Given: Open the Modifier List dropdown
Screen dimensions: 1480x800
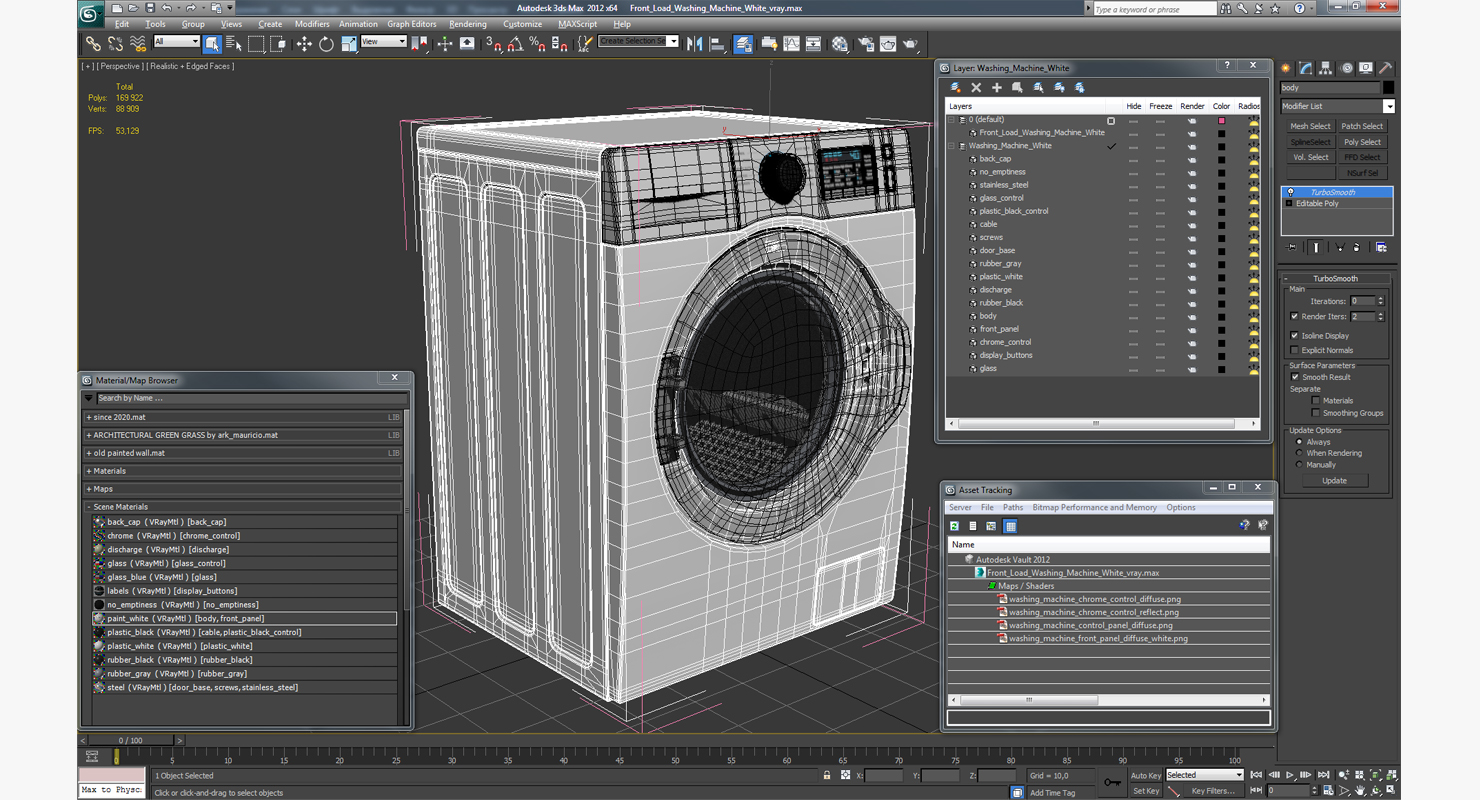Looking at the screenshot, I should click(x=1388, y=106).
